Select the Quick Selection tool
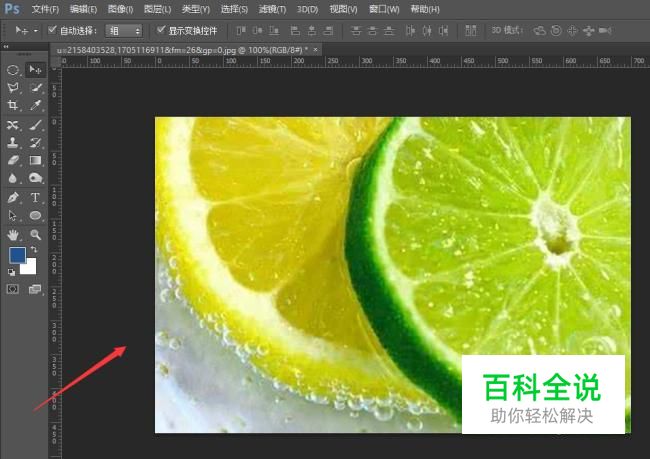This screenshot has width=650, height=459. tap(36, 87)
